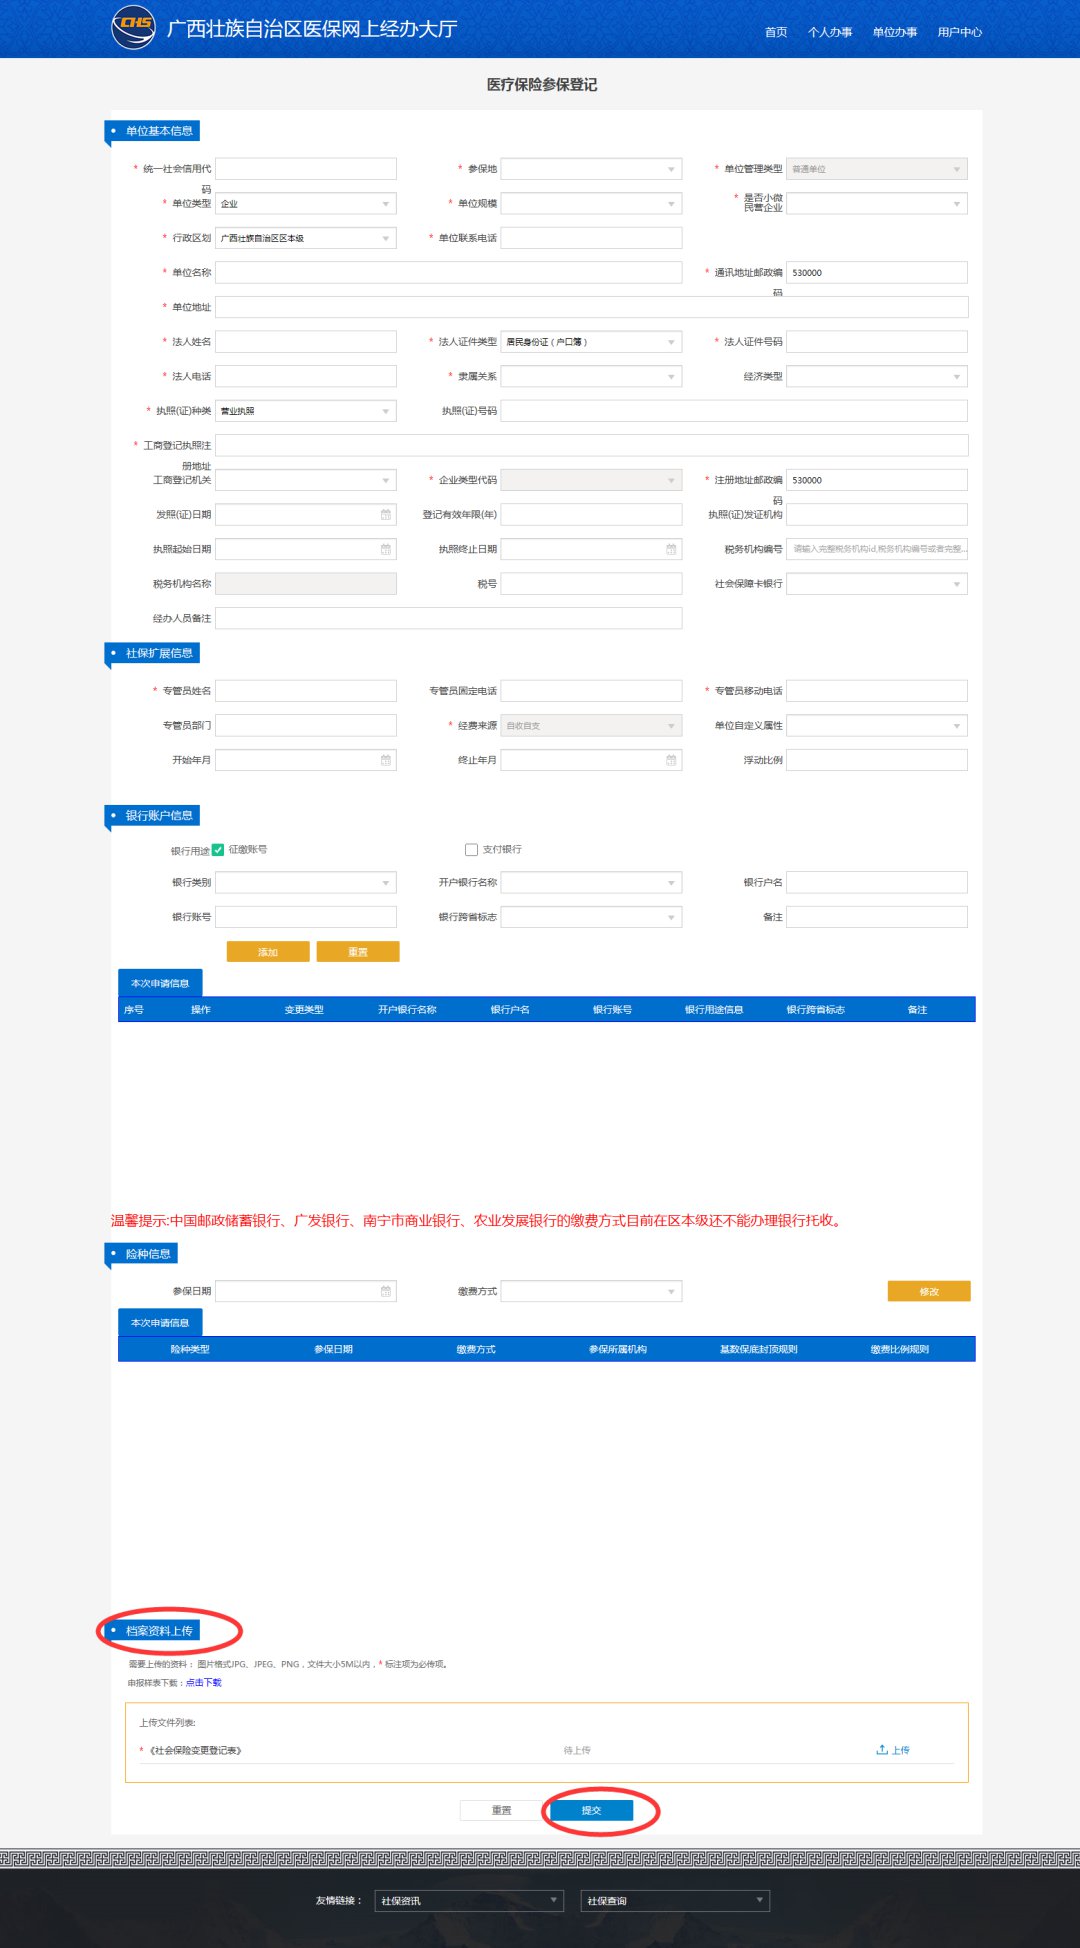
Task: Open calendar icon for 开始年月
Action: point(386,760)
